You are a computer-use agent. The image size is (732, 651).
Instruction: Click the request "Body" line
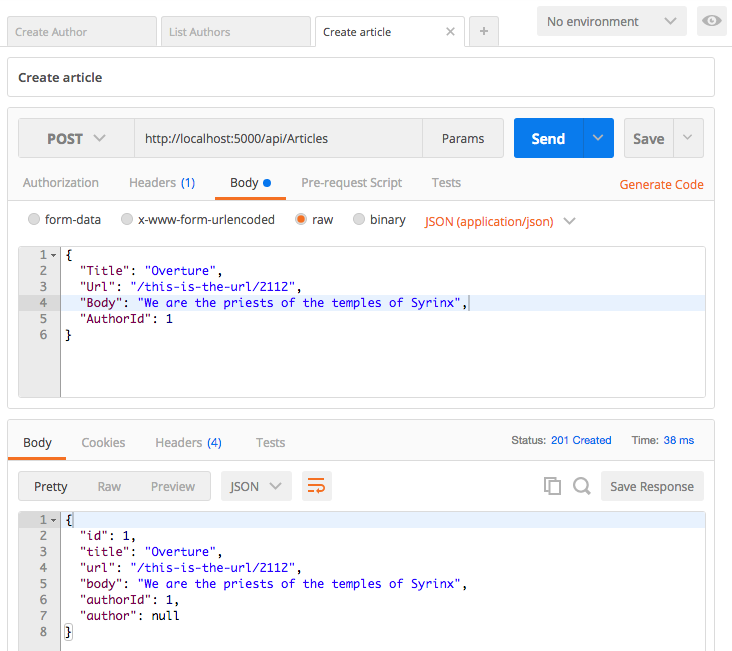tap(273, 303)
